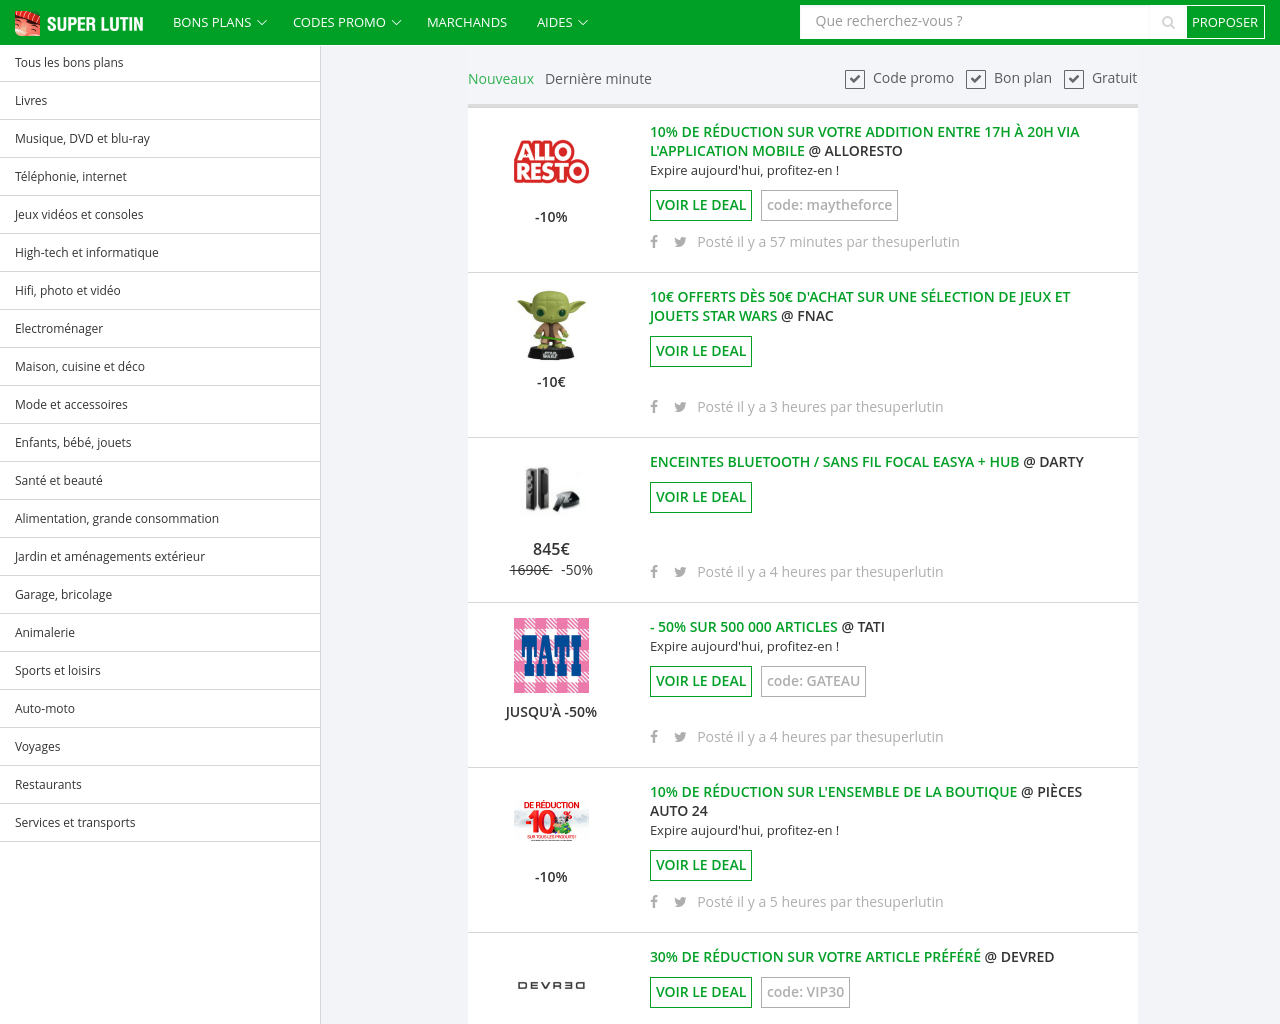Uncheck the Code promo filter
The image size is (1280, 1024).
(855, 79)
